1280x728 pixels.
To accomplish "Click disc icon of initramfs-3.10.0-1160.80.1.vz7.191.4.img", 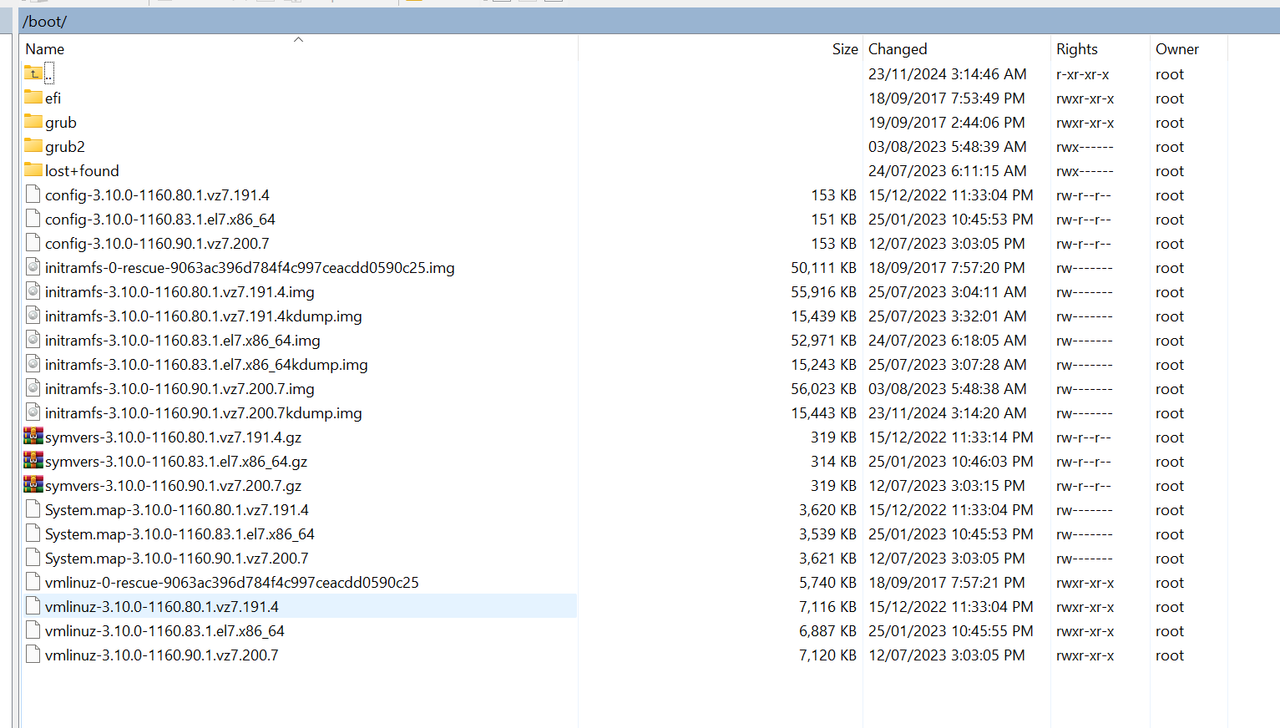I will click(33, 292).
